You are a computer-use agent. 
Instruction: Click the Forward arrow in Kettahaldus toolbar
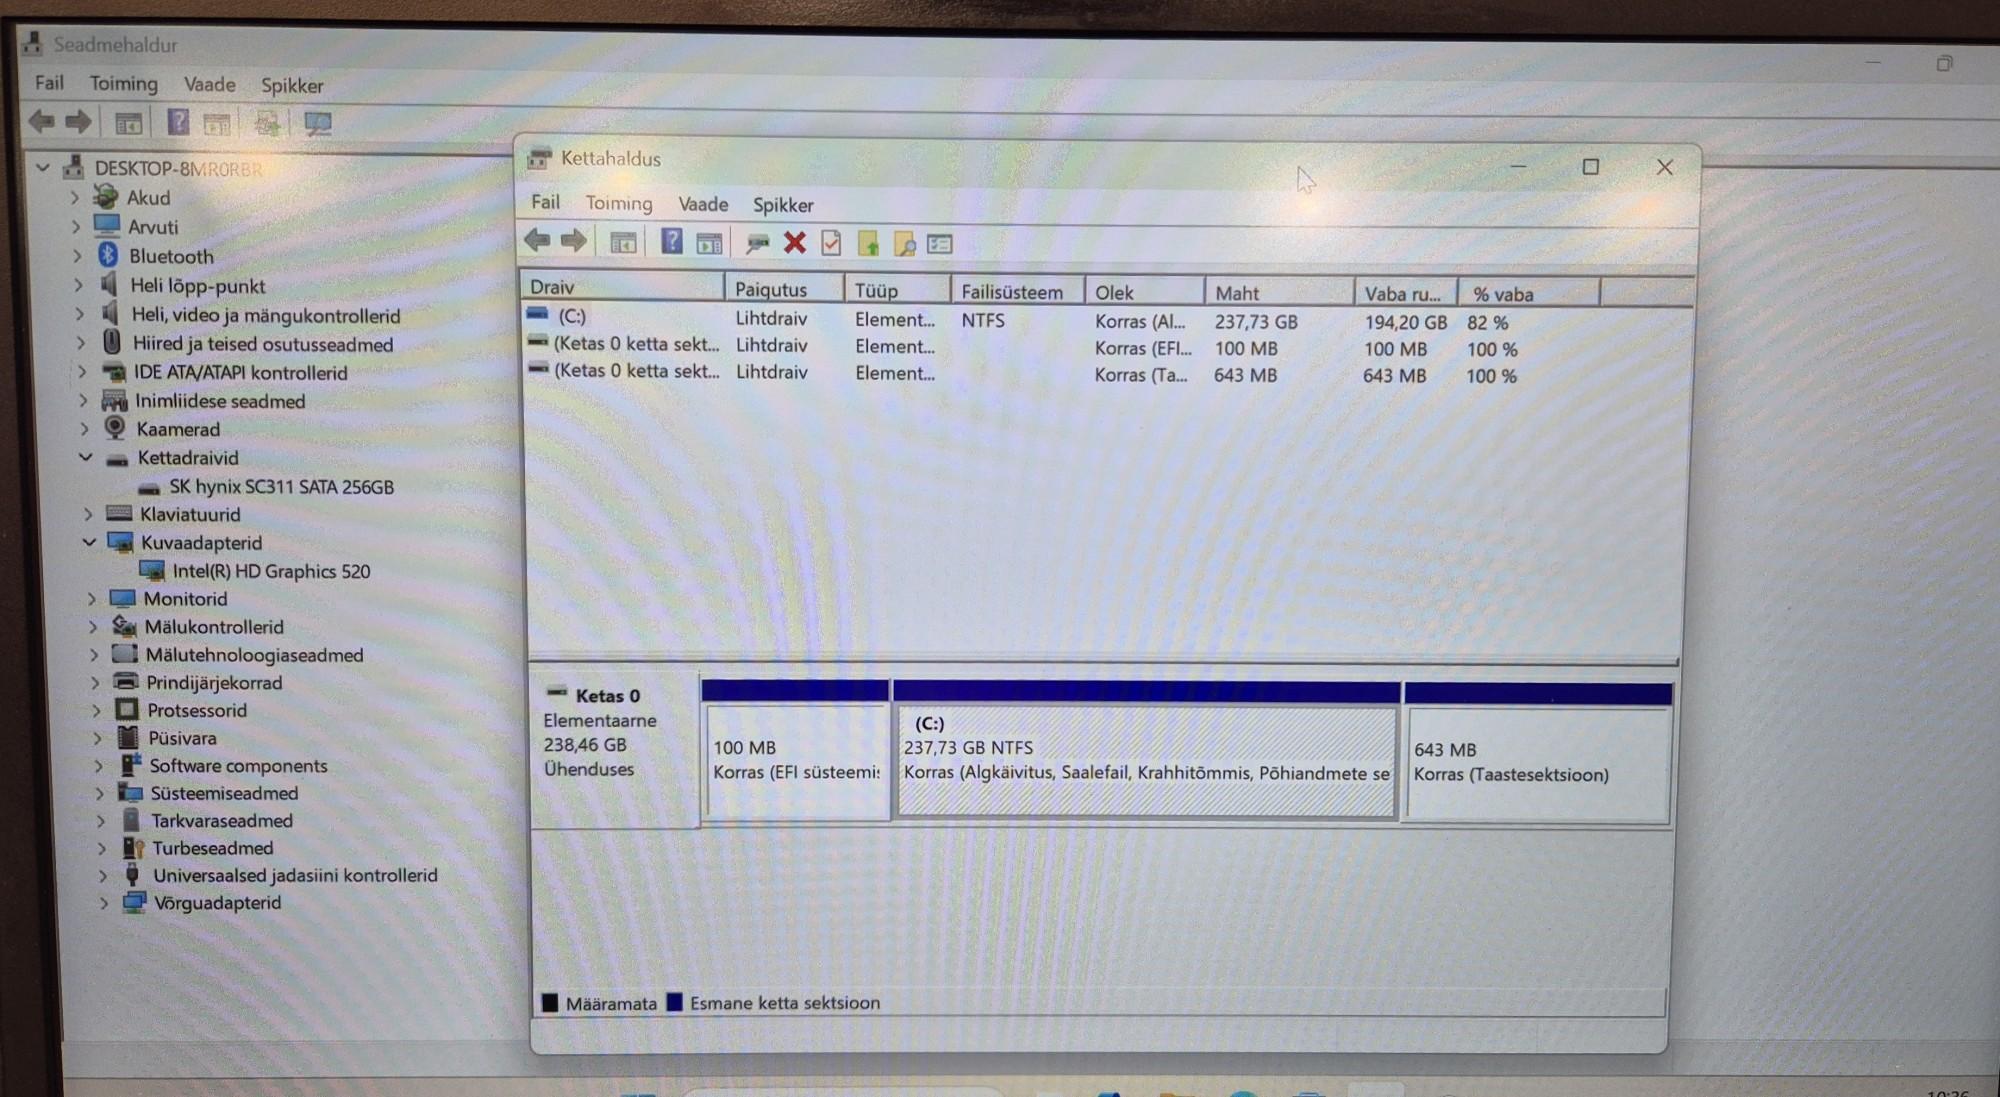pos(574,240)
